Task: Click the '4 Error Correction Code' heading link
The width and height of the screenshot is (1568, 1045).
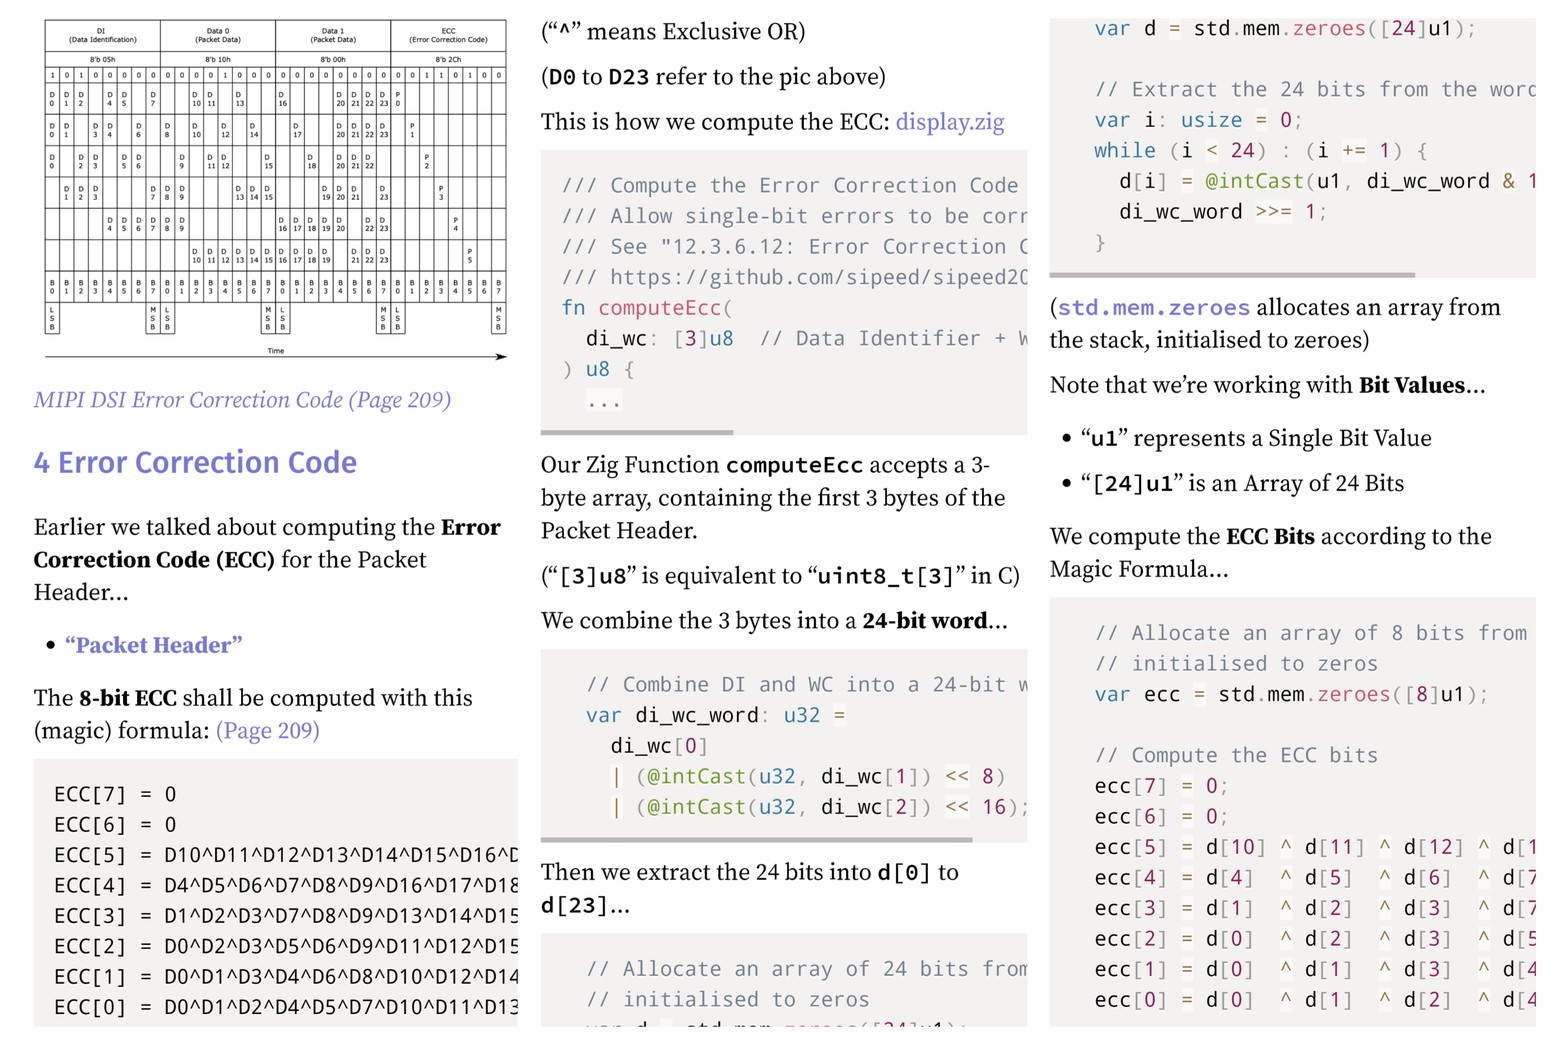Action: (195, 462)
